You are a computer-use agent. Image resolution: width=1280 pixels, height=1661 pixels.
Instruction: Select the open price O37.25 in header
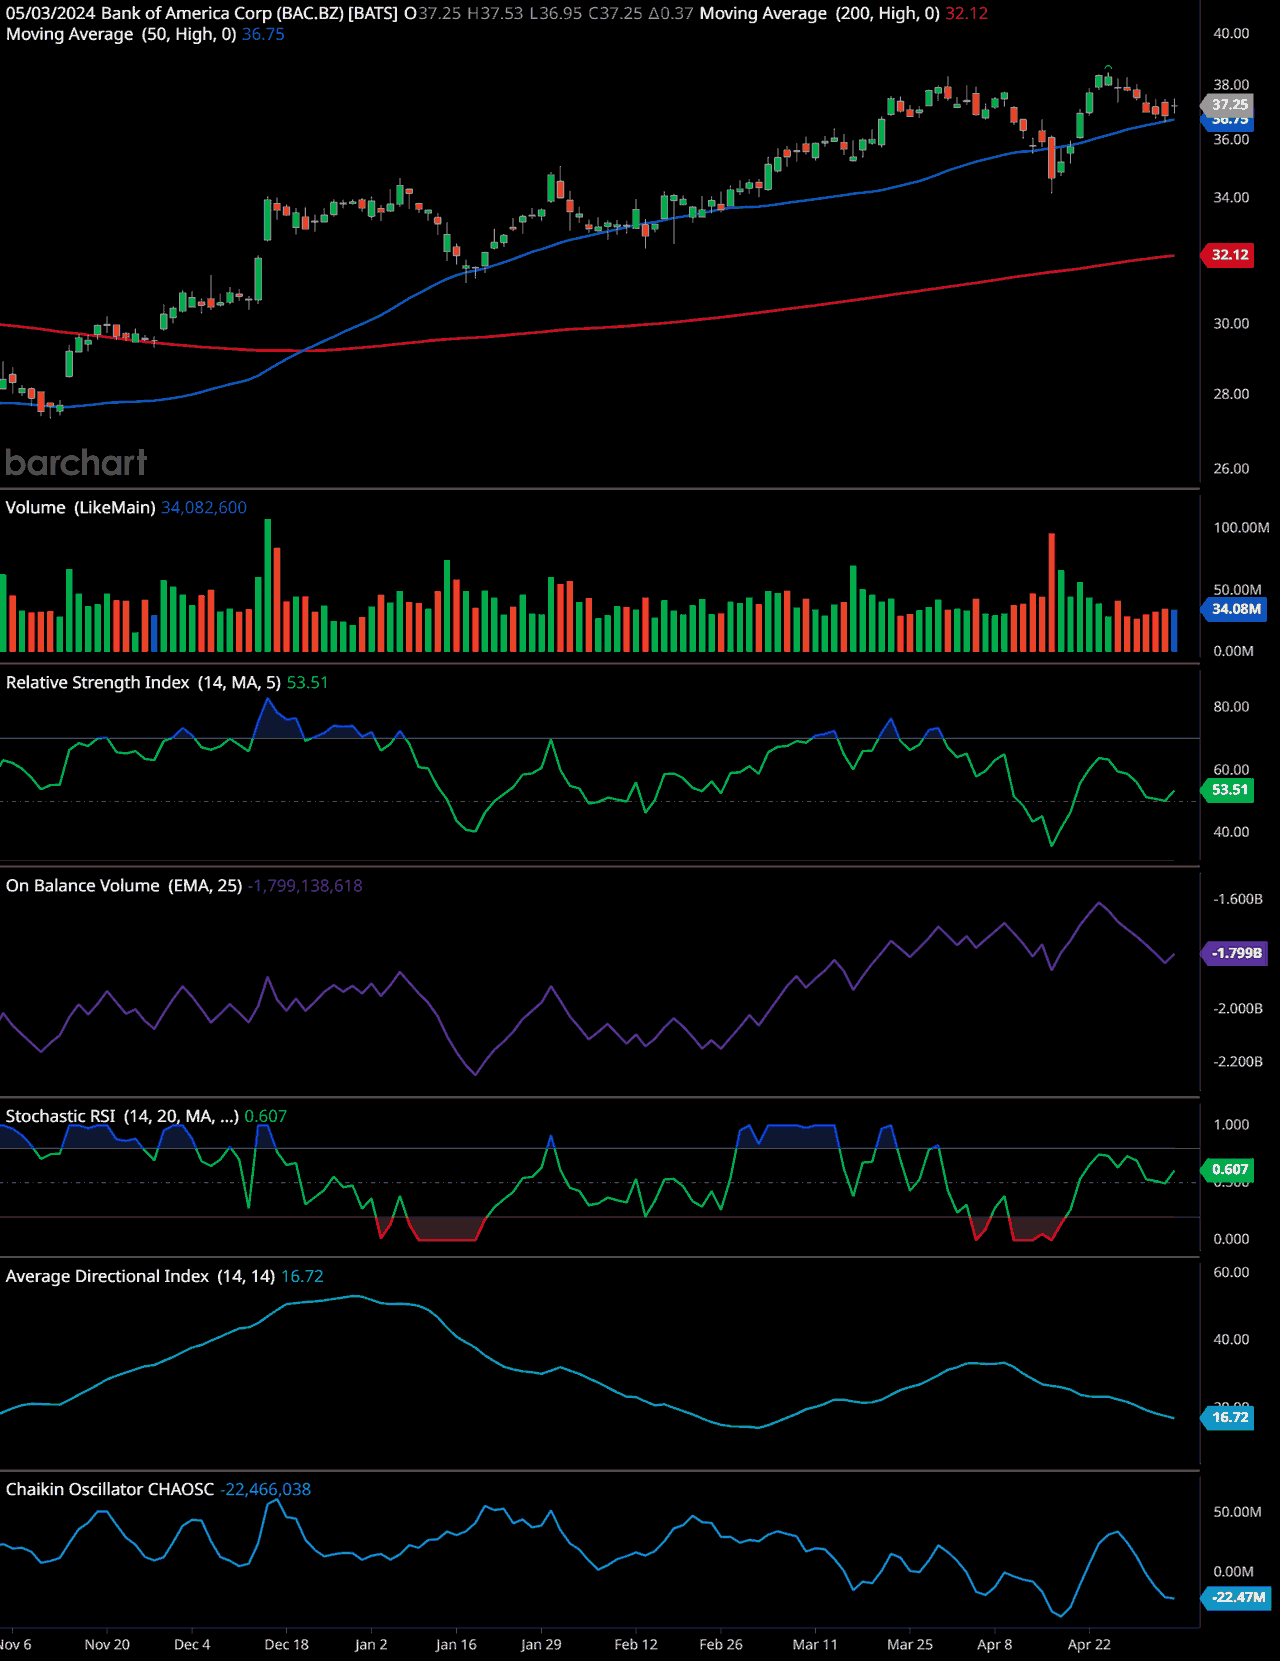[x=432, y=14]
